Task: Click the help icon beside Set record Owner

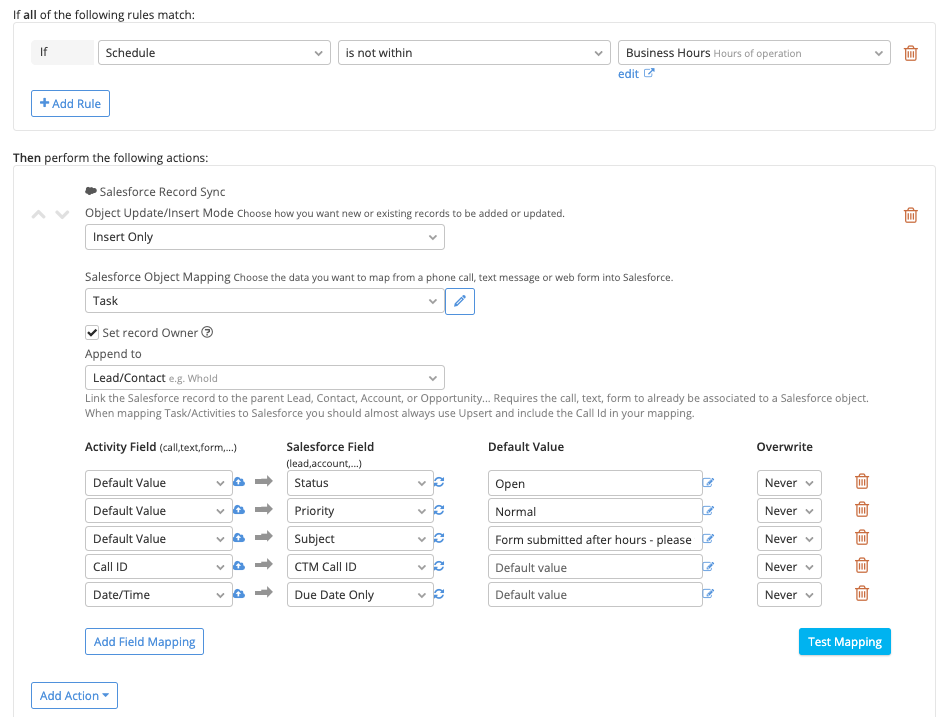Action: 208,333
